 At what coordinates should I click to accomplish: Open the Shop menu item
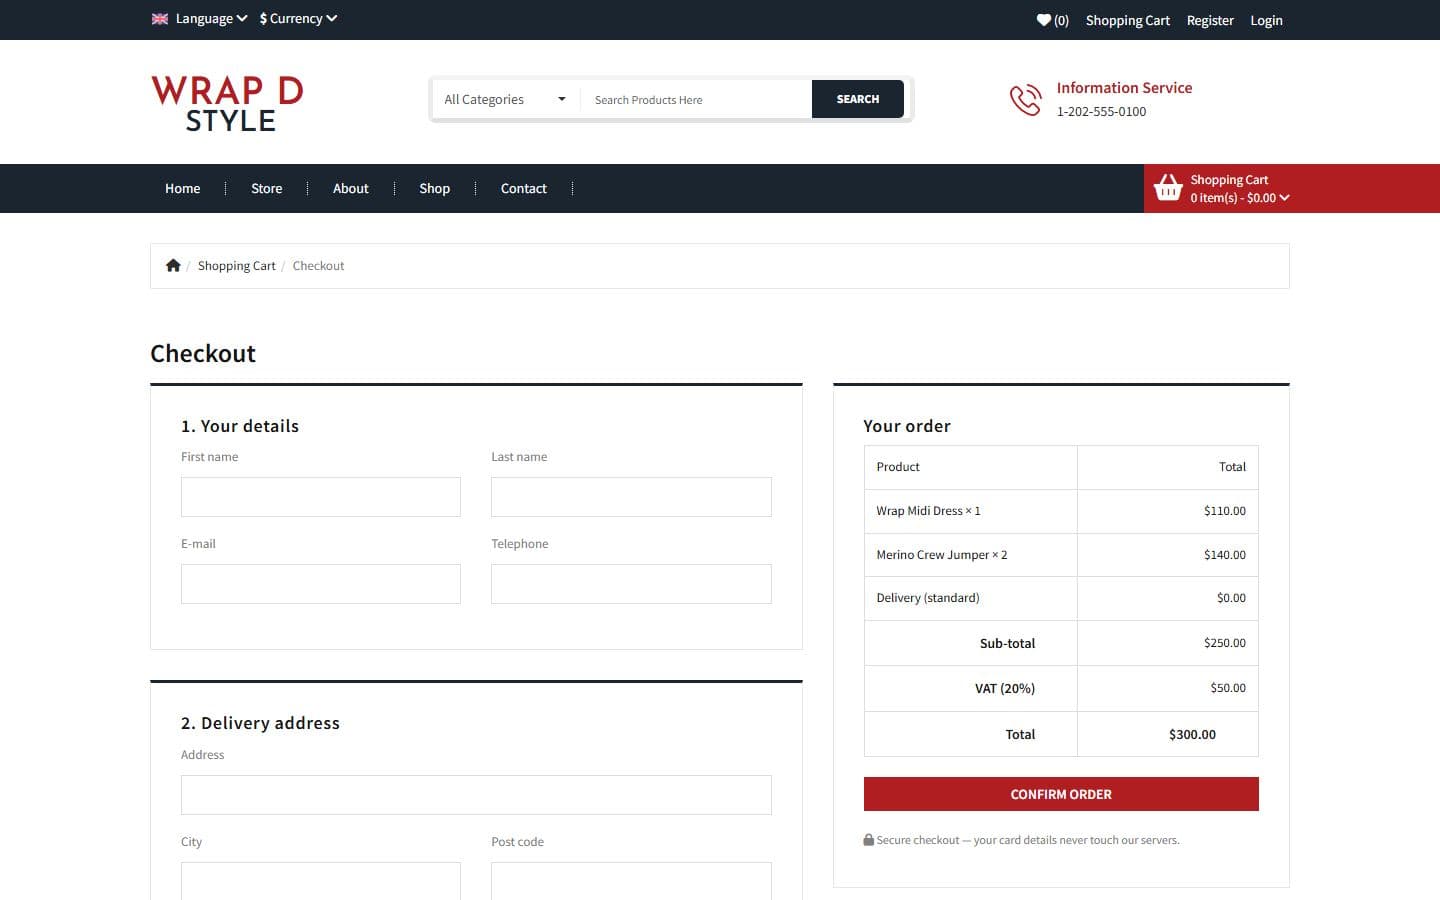point(435,189)
